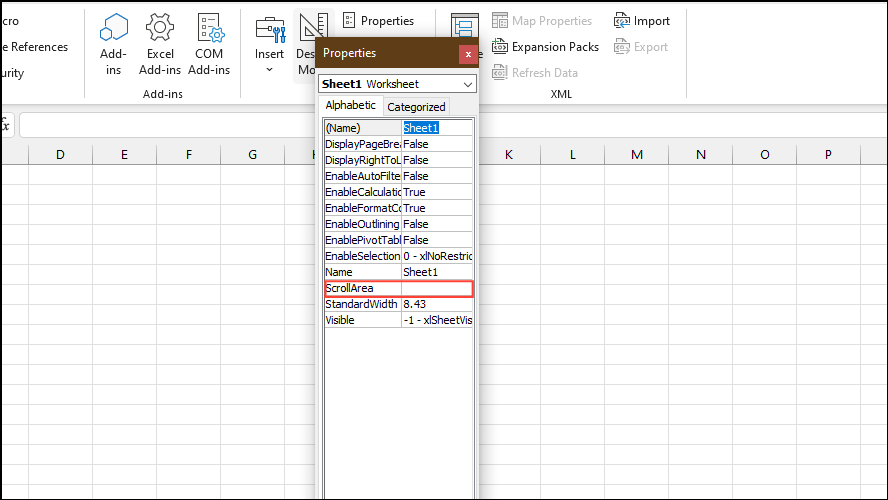Screen dimensions: 888x500
Task: Open Excel Add-ins
Action: pyautogui.click(x=160, y=44)
